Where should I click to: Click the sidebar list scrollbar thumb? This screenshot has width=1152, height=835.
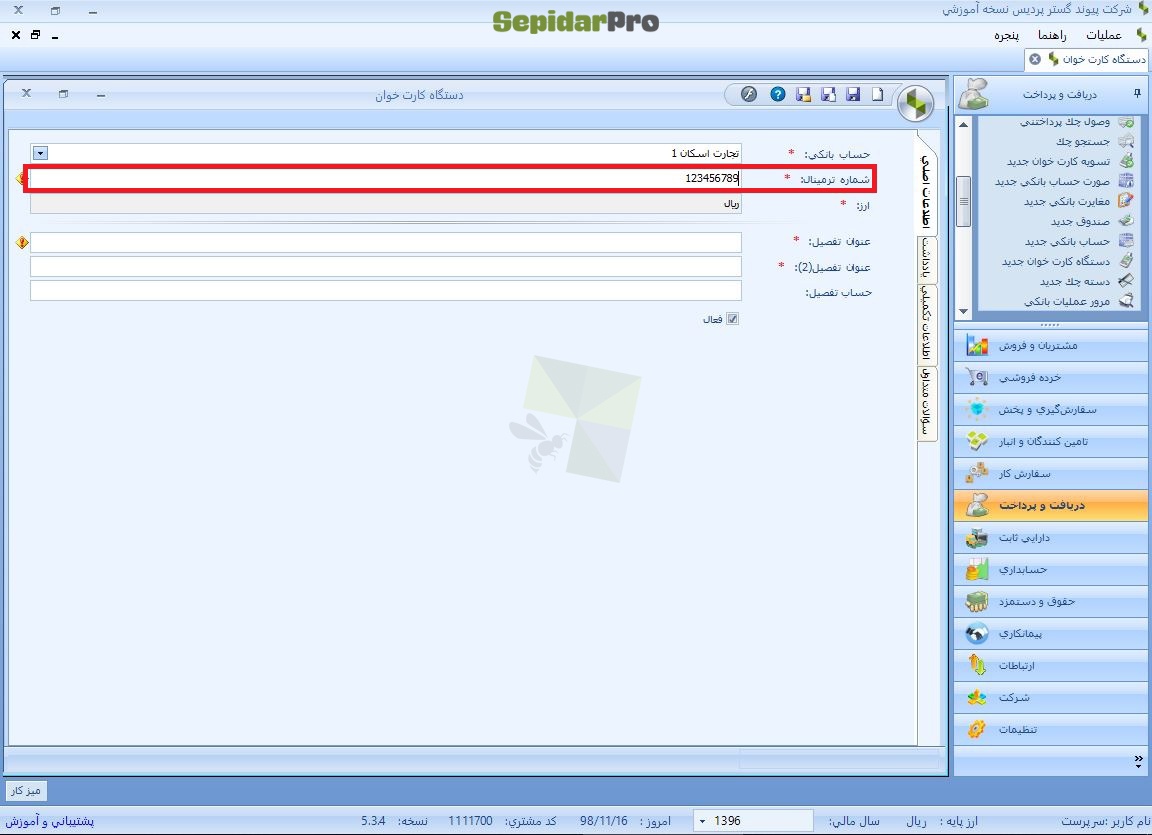963,201
